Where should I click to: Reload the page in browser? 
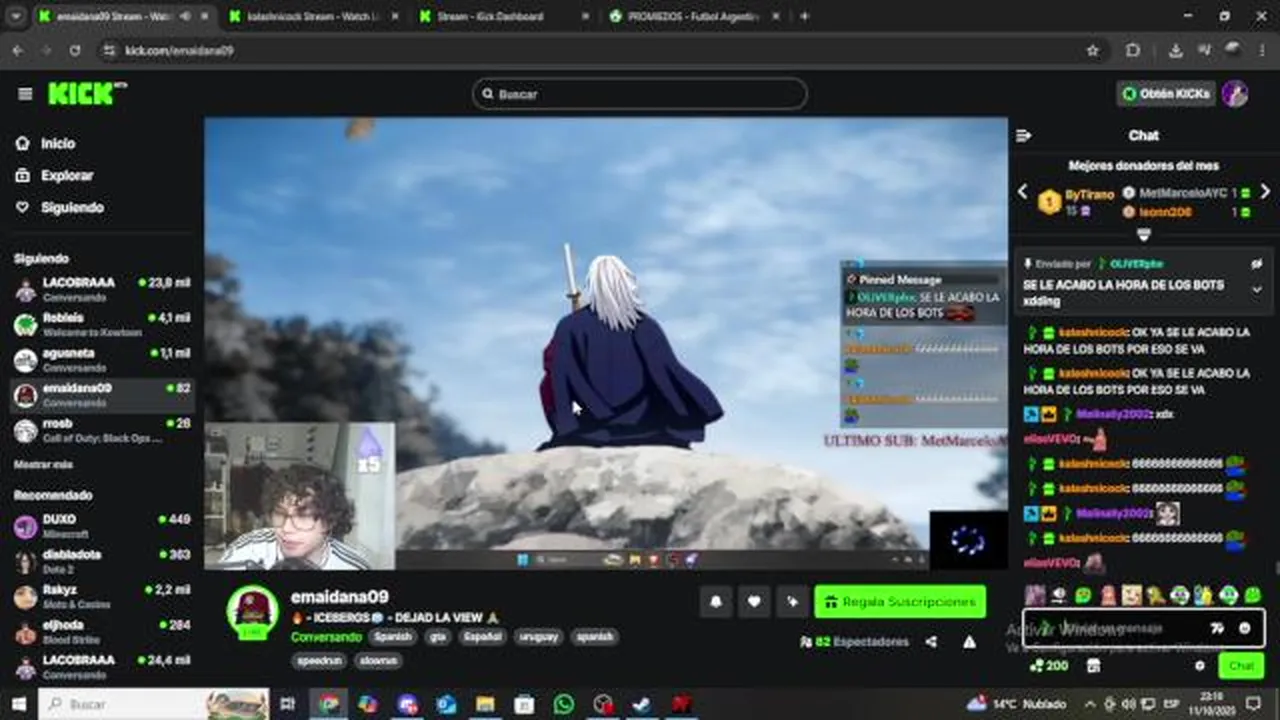coord(75,50)
